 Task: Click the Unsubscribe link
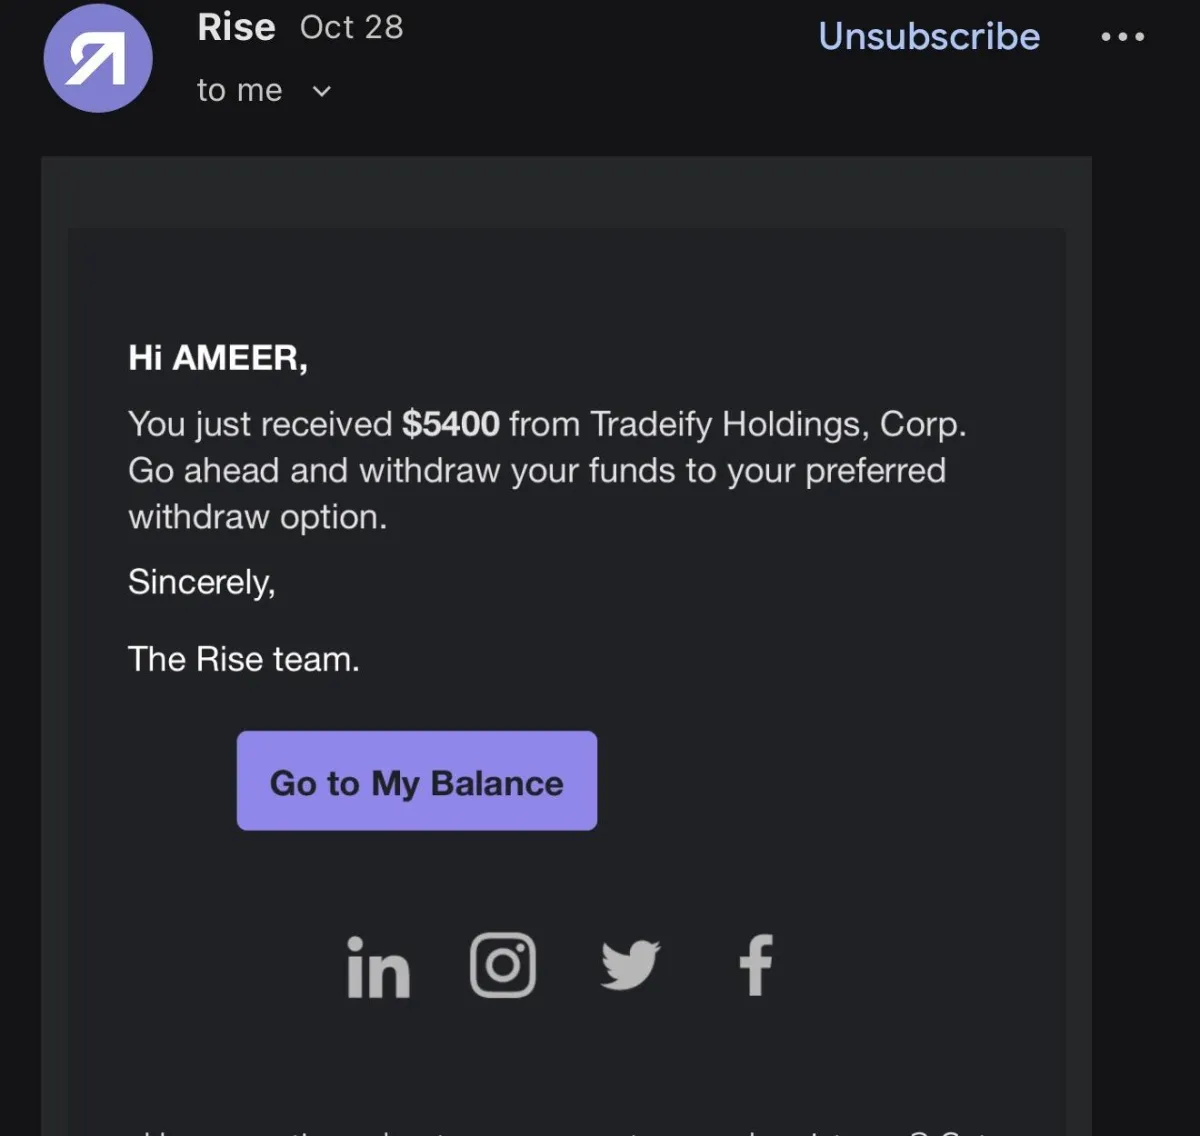(929, 36)
